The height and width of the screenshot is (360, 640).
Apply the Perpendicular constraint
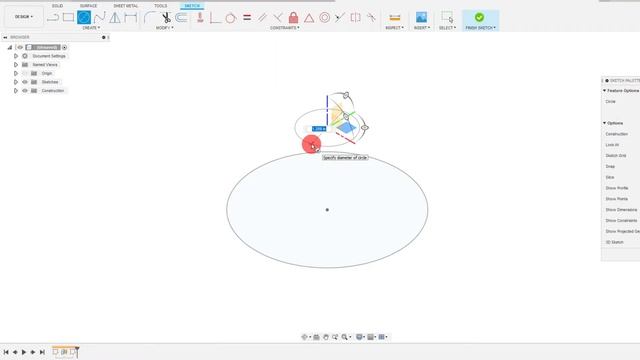pos(278,18)
